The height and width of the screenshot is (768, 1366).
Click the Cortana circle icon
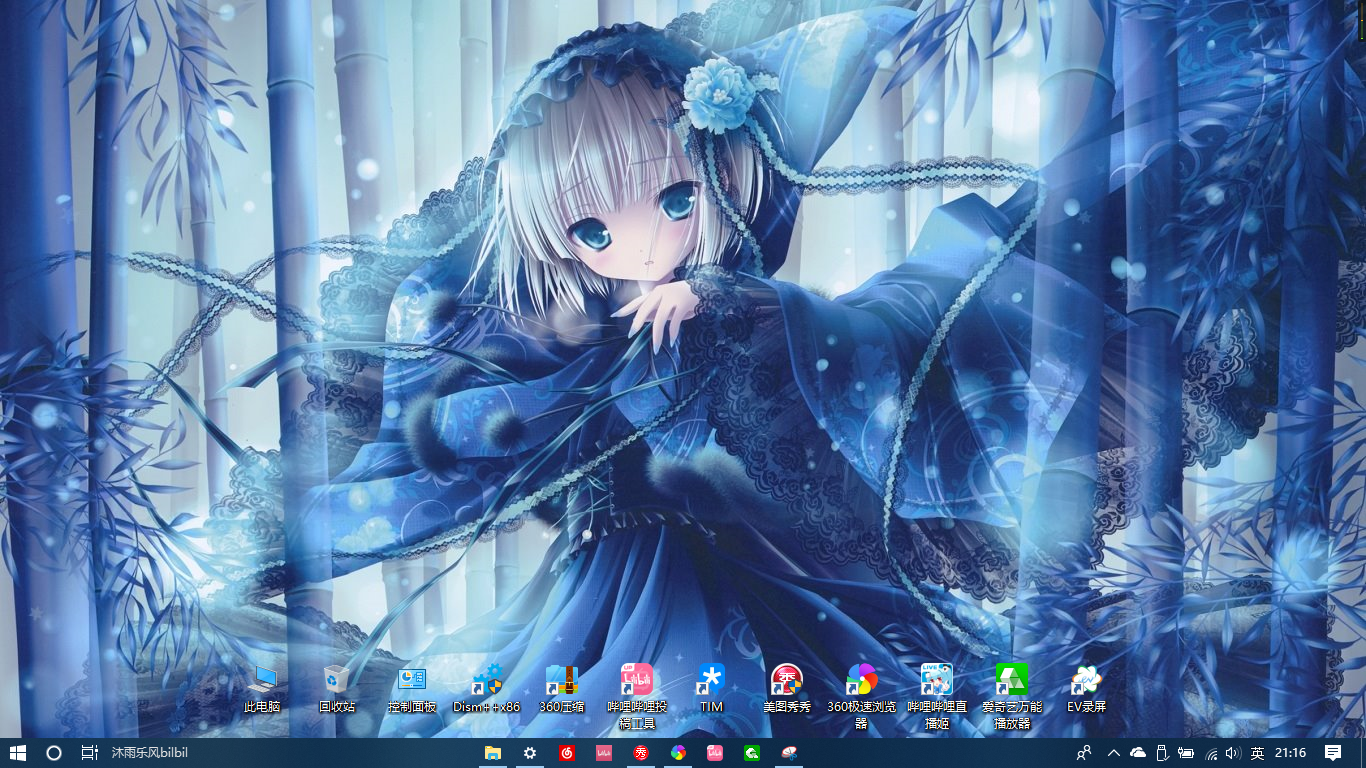(54, 753)
